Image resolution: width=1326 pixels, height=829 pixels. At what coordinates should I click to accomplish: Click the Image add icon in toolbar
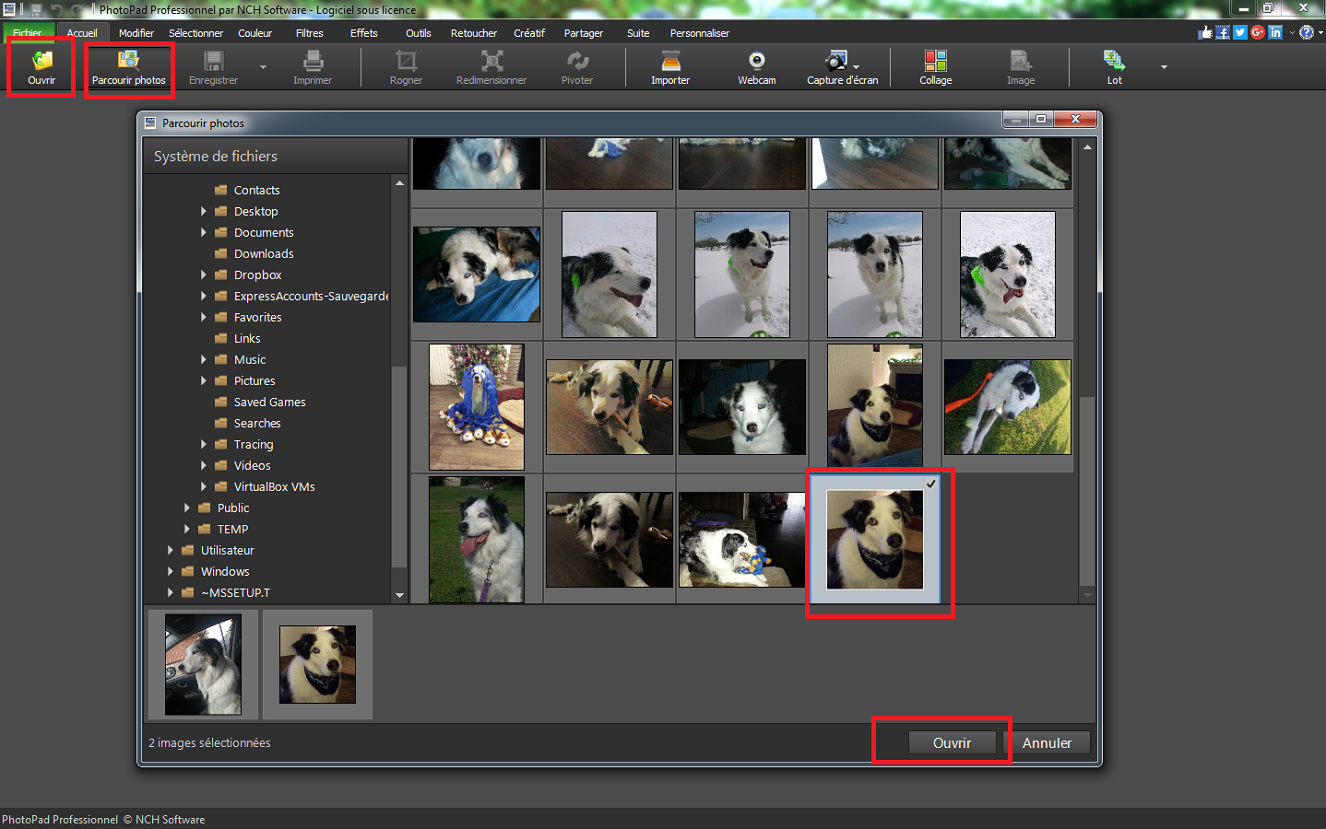tap(1020, 60)
